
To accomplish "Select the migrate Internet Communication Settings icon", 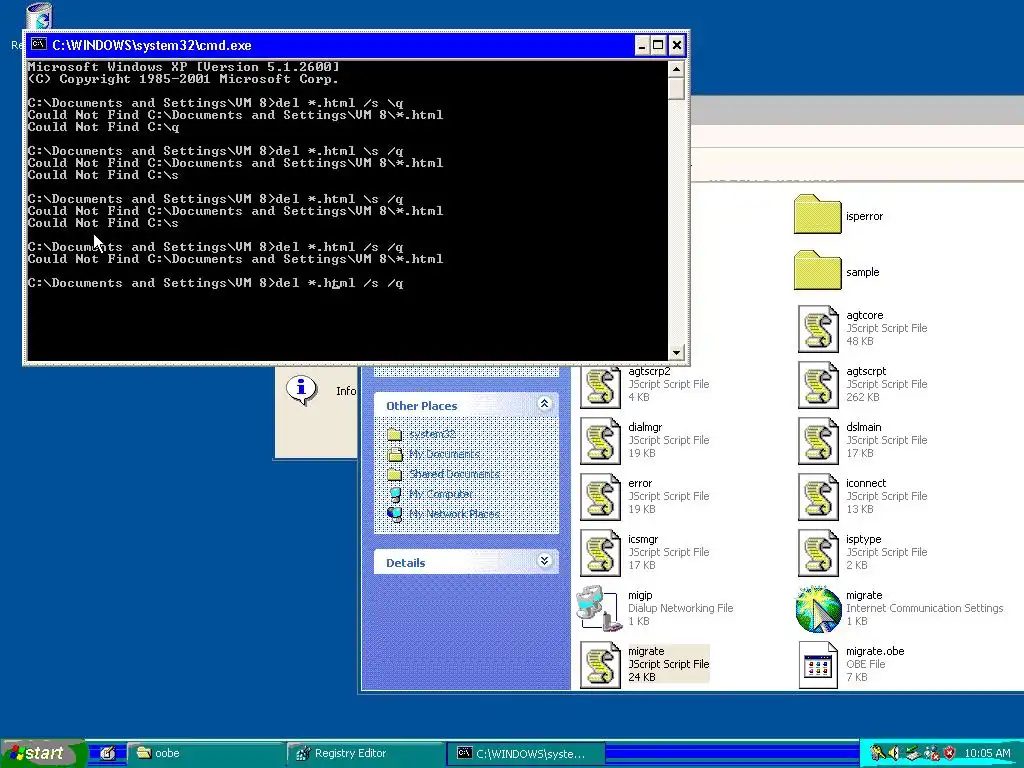I will click(x=818, y=609).
